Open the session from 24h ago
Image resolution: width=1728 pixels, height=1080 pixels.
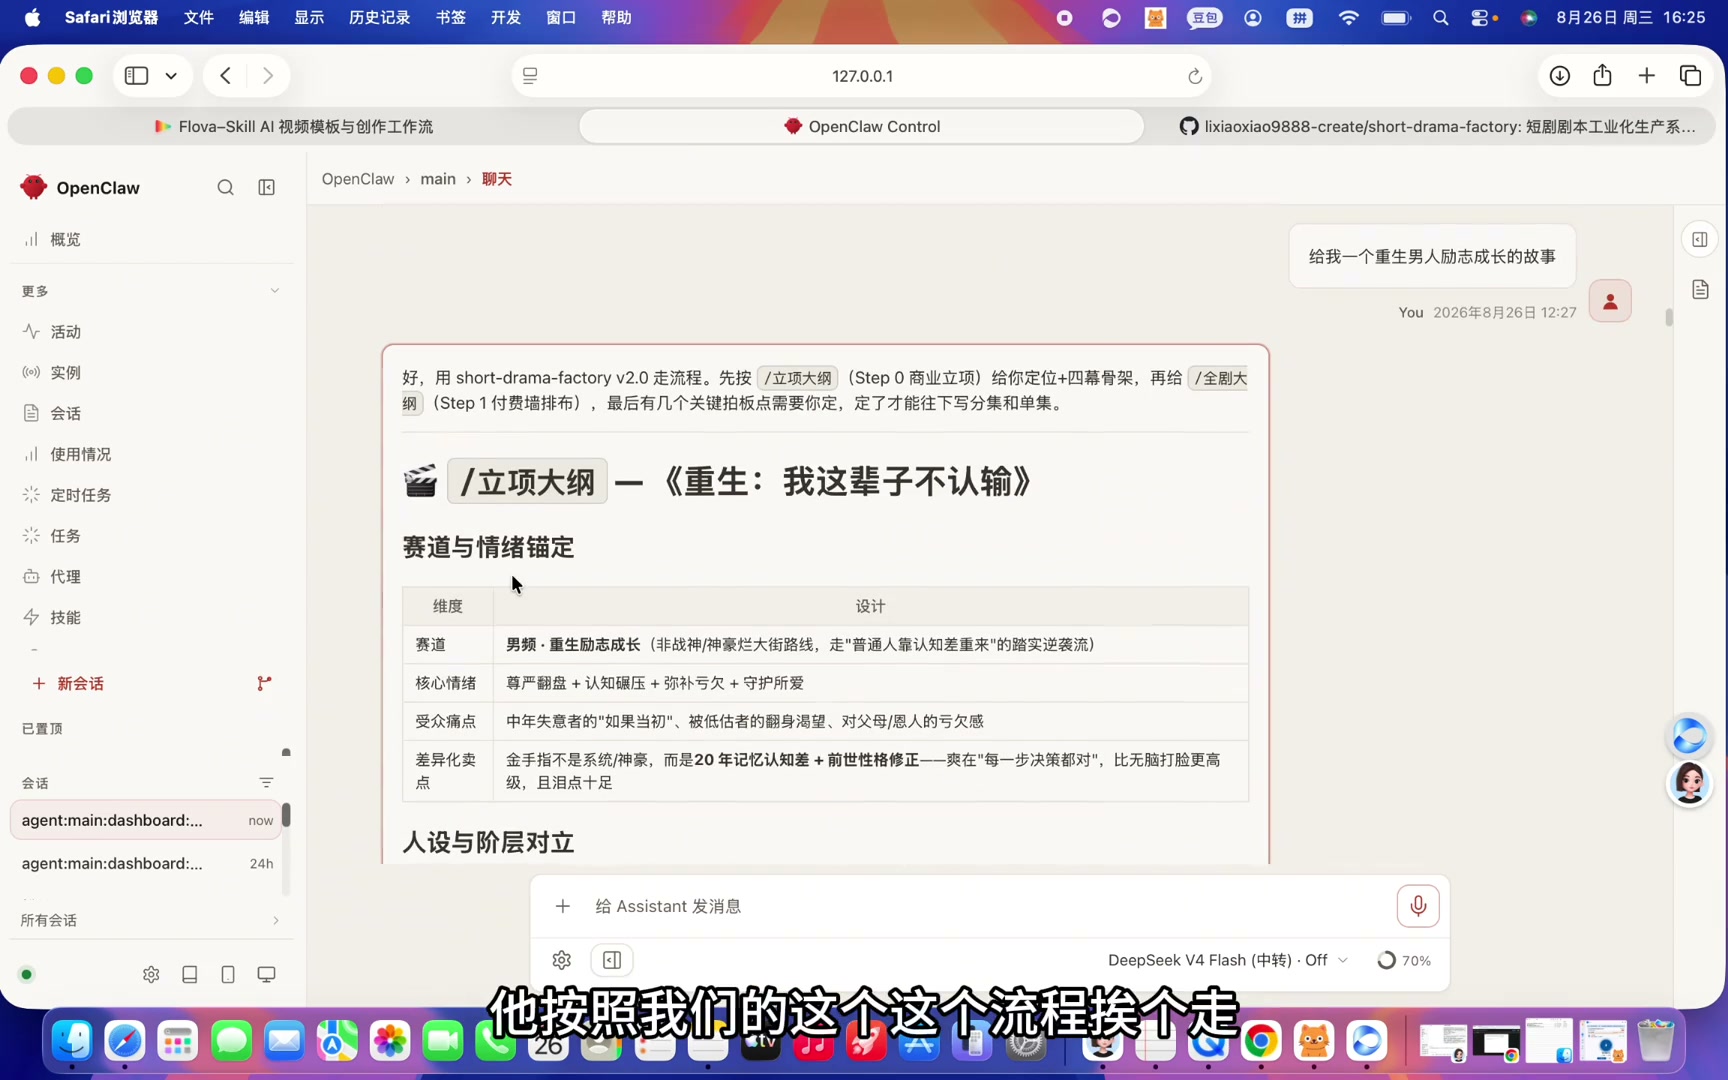tap(147, 864)
